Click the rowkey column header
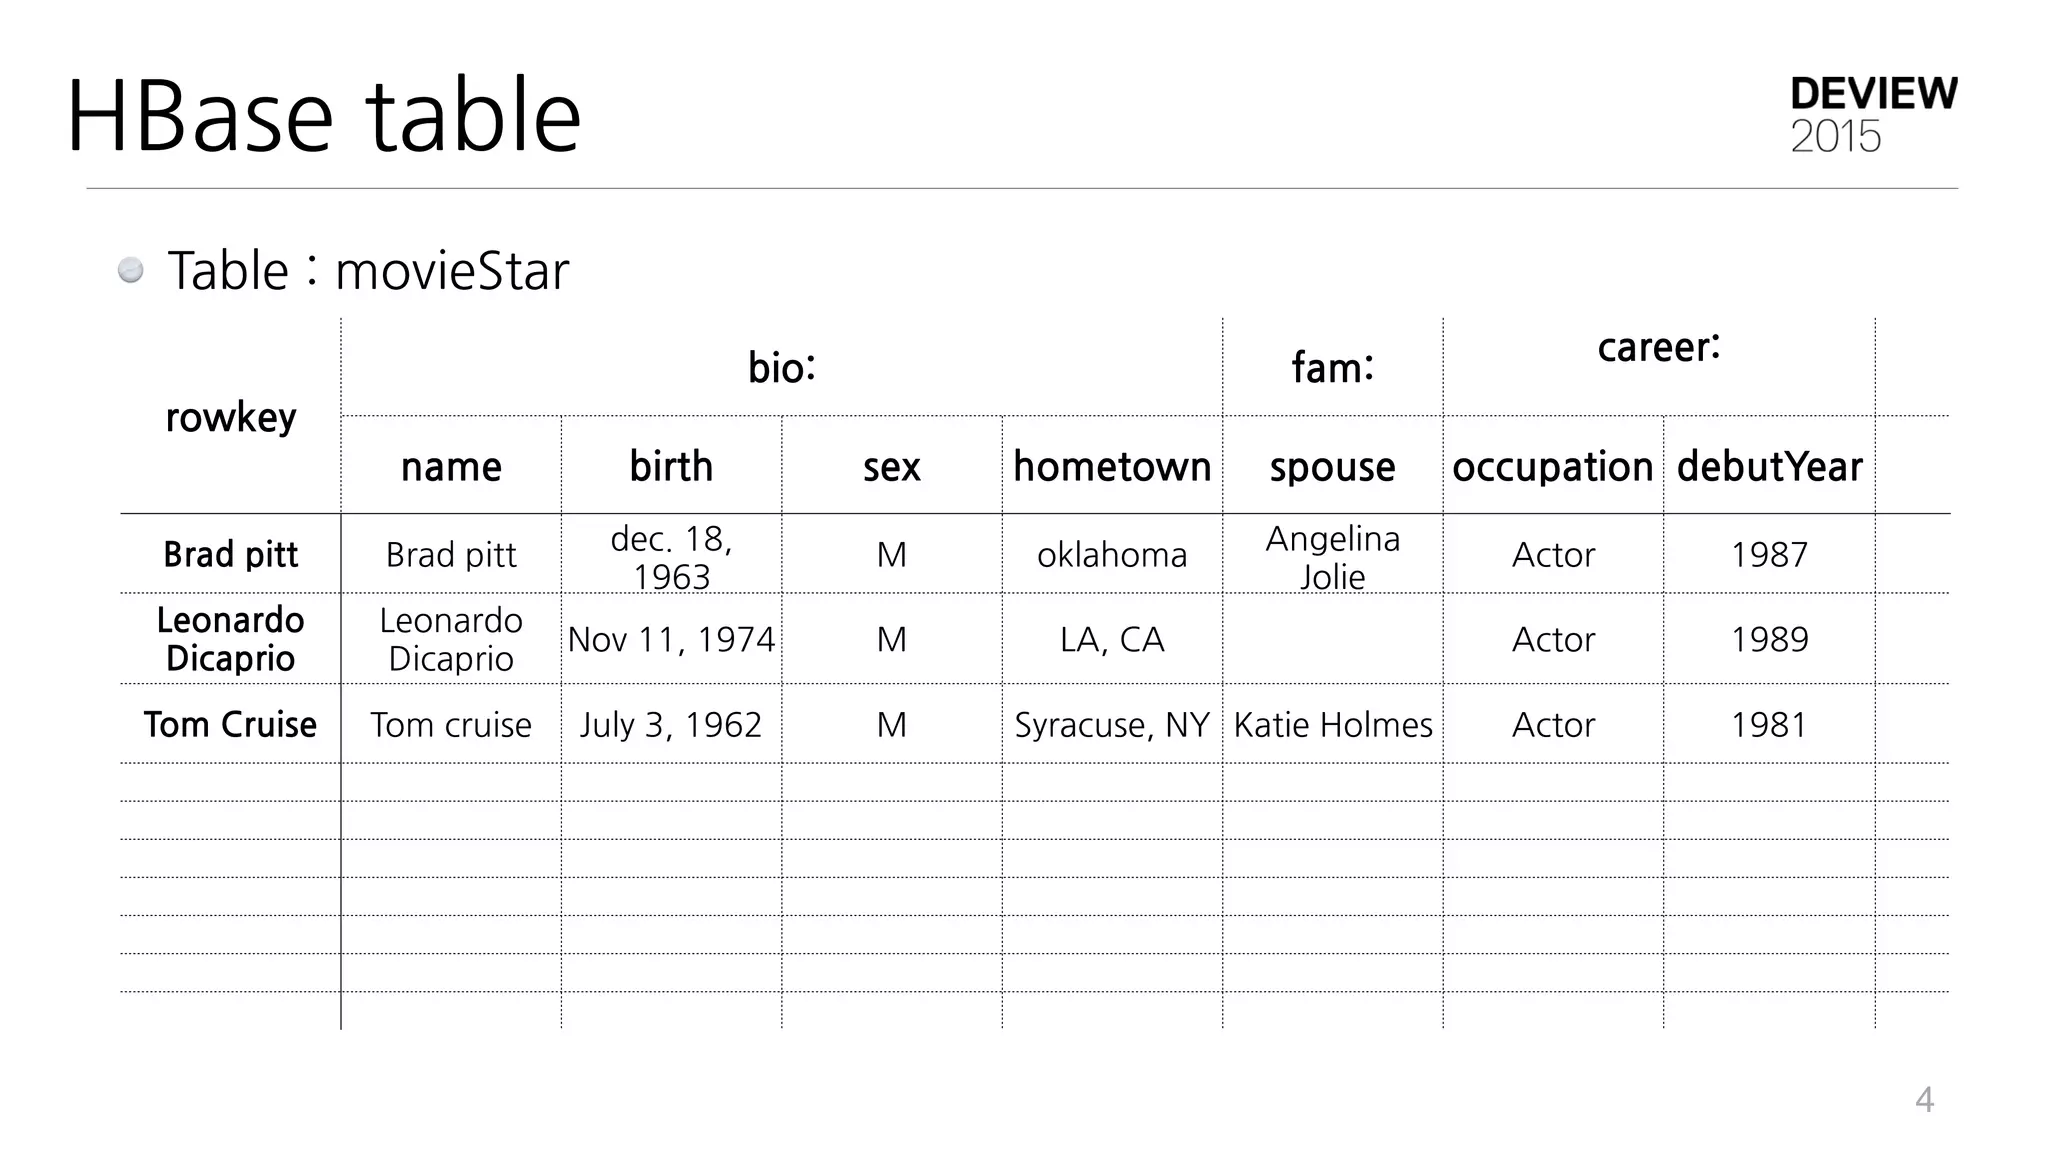 tap(231, 417)
